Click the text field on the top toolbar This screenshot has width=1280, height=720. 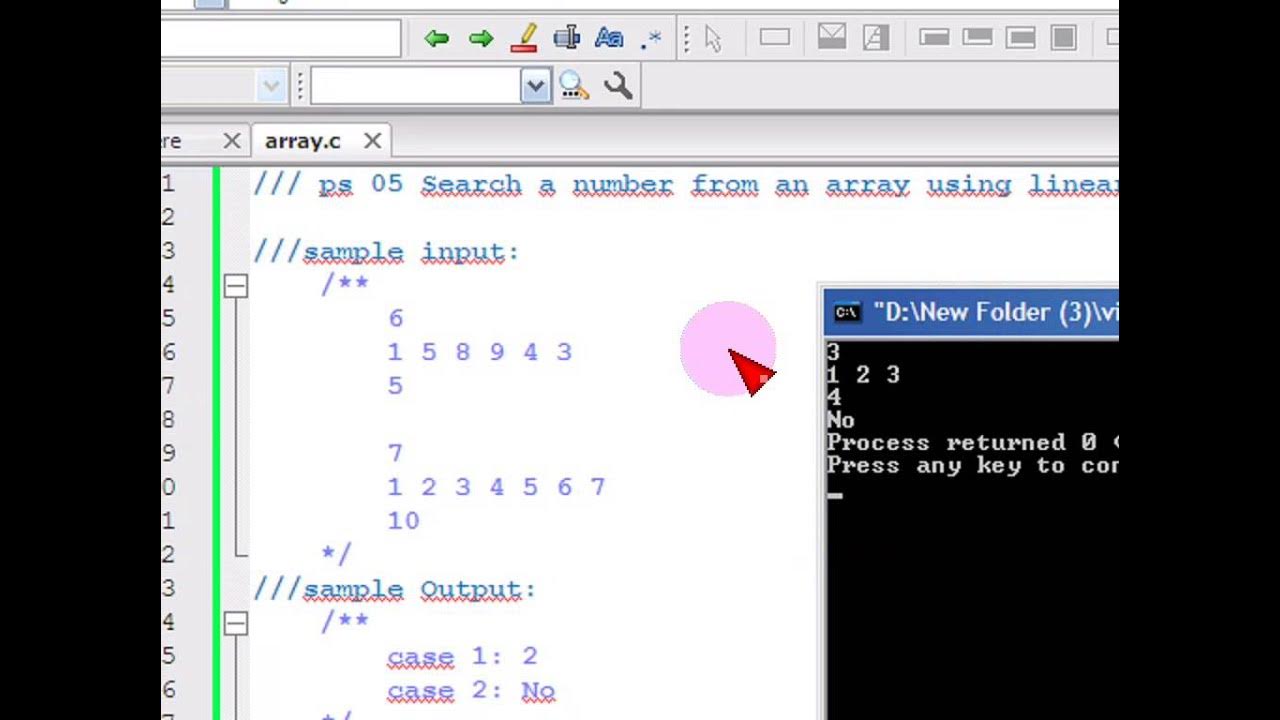click(281, 39)
